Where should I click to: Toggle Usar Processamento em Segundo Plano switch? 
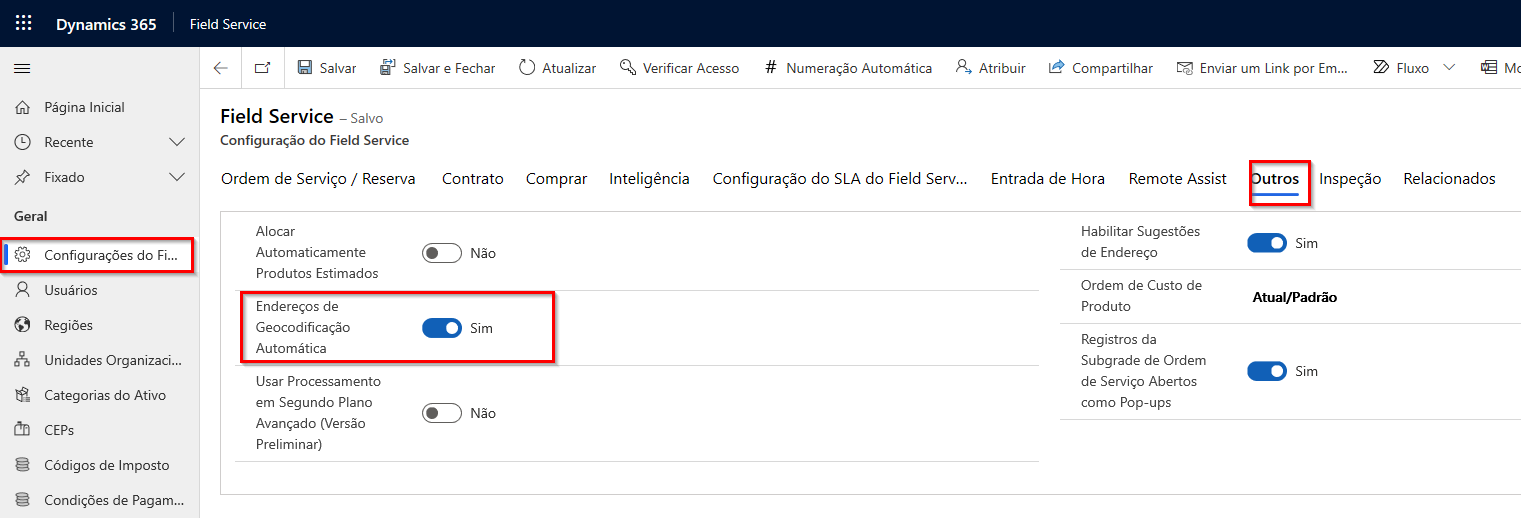coord(442,413)
